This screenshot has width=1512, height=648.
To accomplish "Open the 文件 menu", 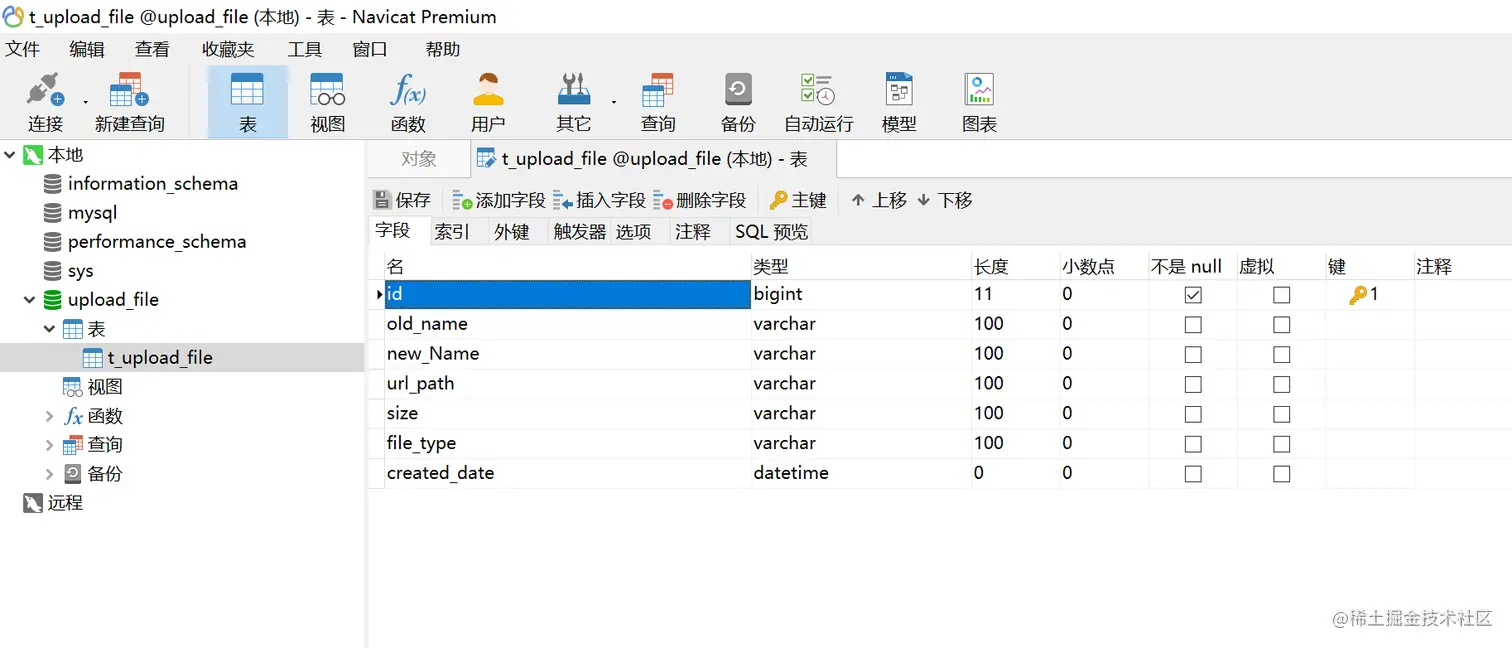I will click(x=22, y=49).
